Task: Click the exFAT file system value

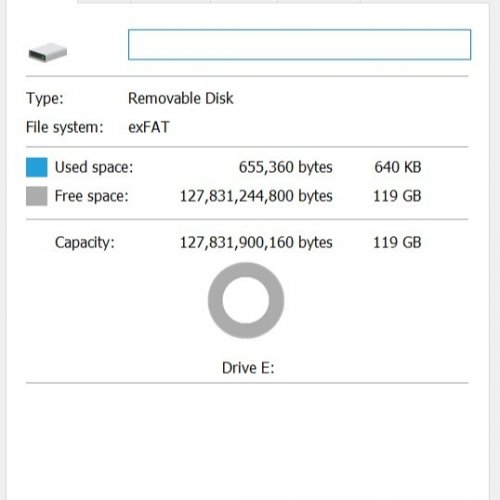Action: pyautogui.click(x=149, y=127)
